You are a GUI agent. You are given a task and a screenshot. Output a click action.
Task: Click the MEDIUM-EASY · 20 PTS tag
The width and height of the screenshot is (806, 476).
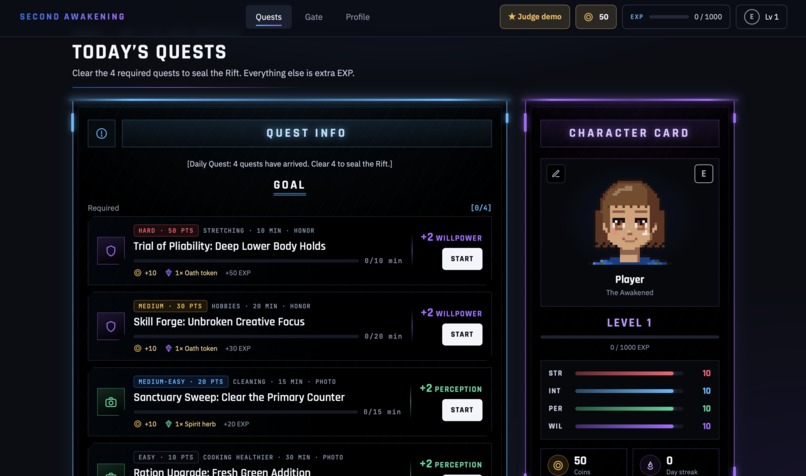point(181,382)
